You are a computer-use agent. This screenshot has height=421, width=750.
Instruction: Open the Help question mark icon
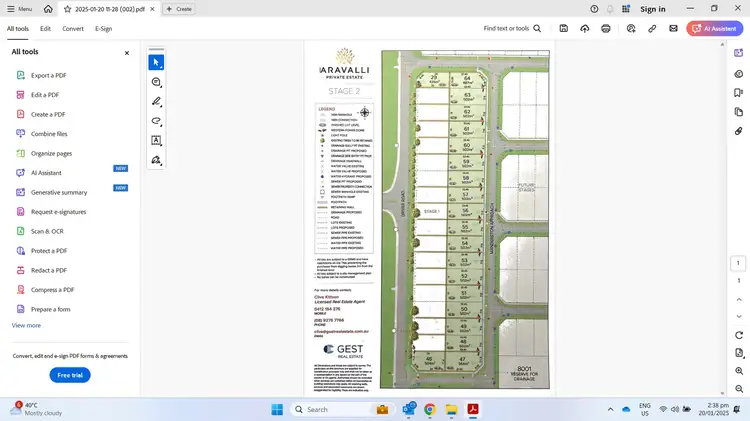point(594,9)
